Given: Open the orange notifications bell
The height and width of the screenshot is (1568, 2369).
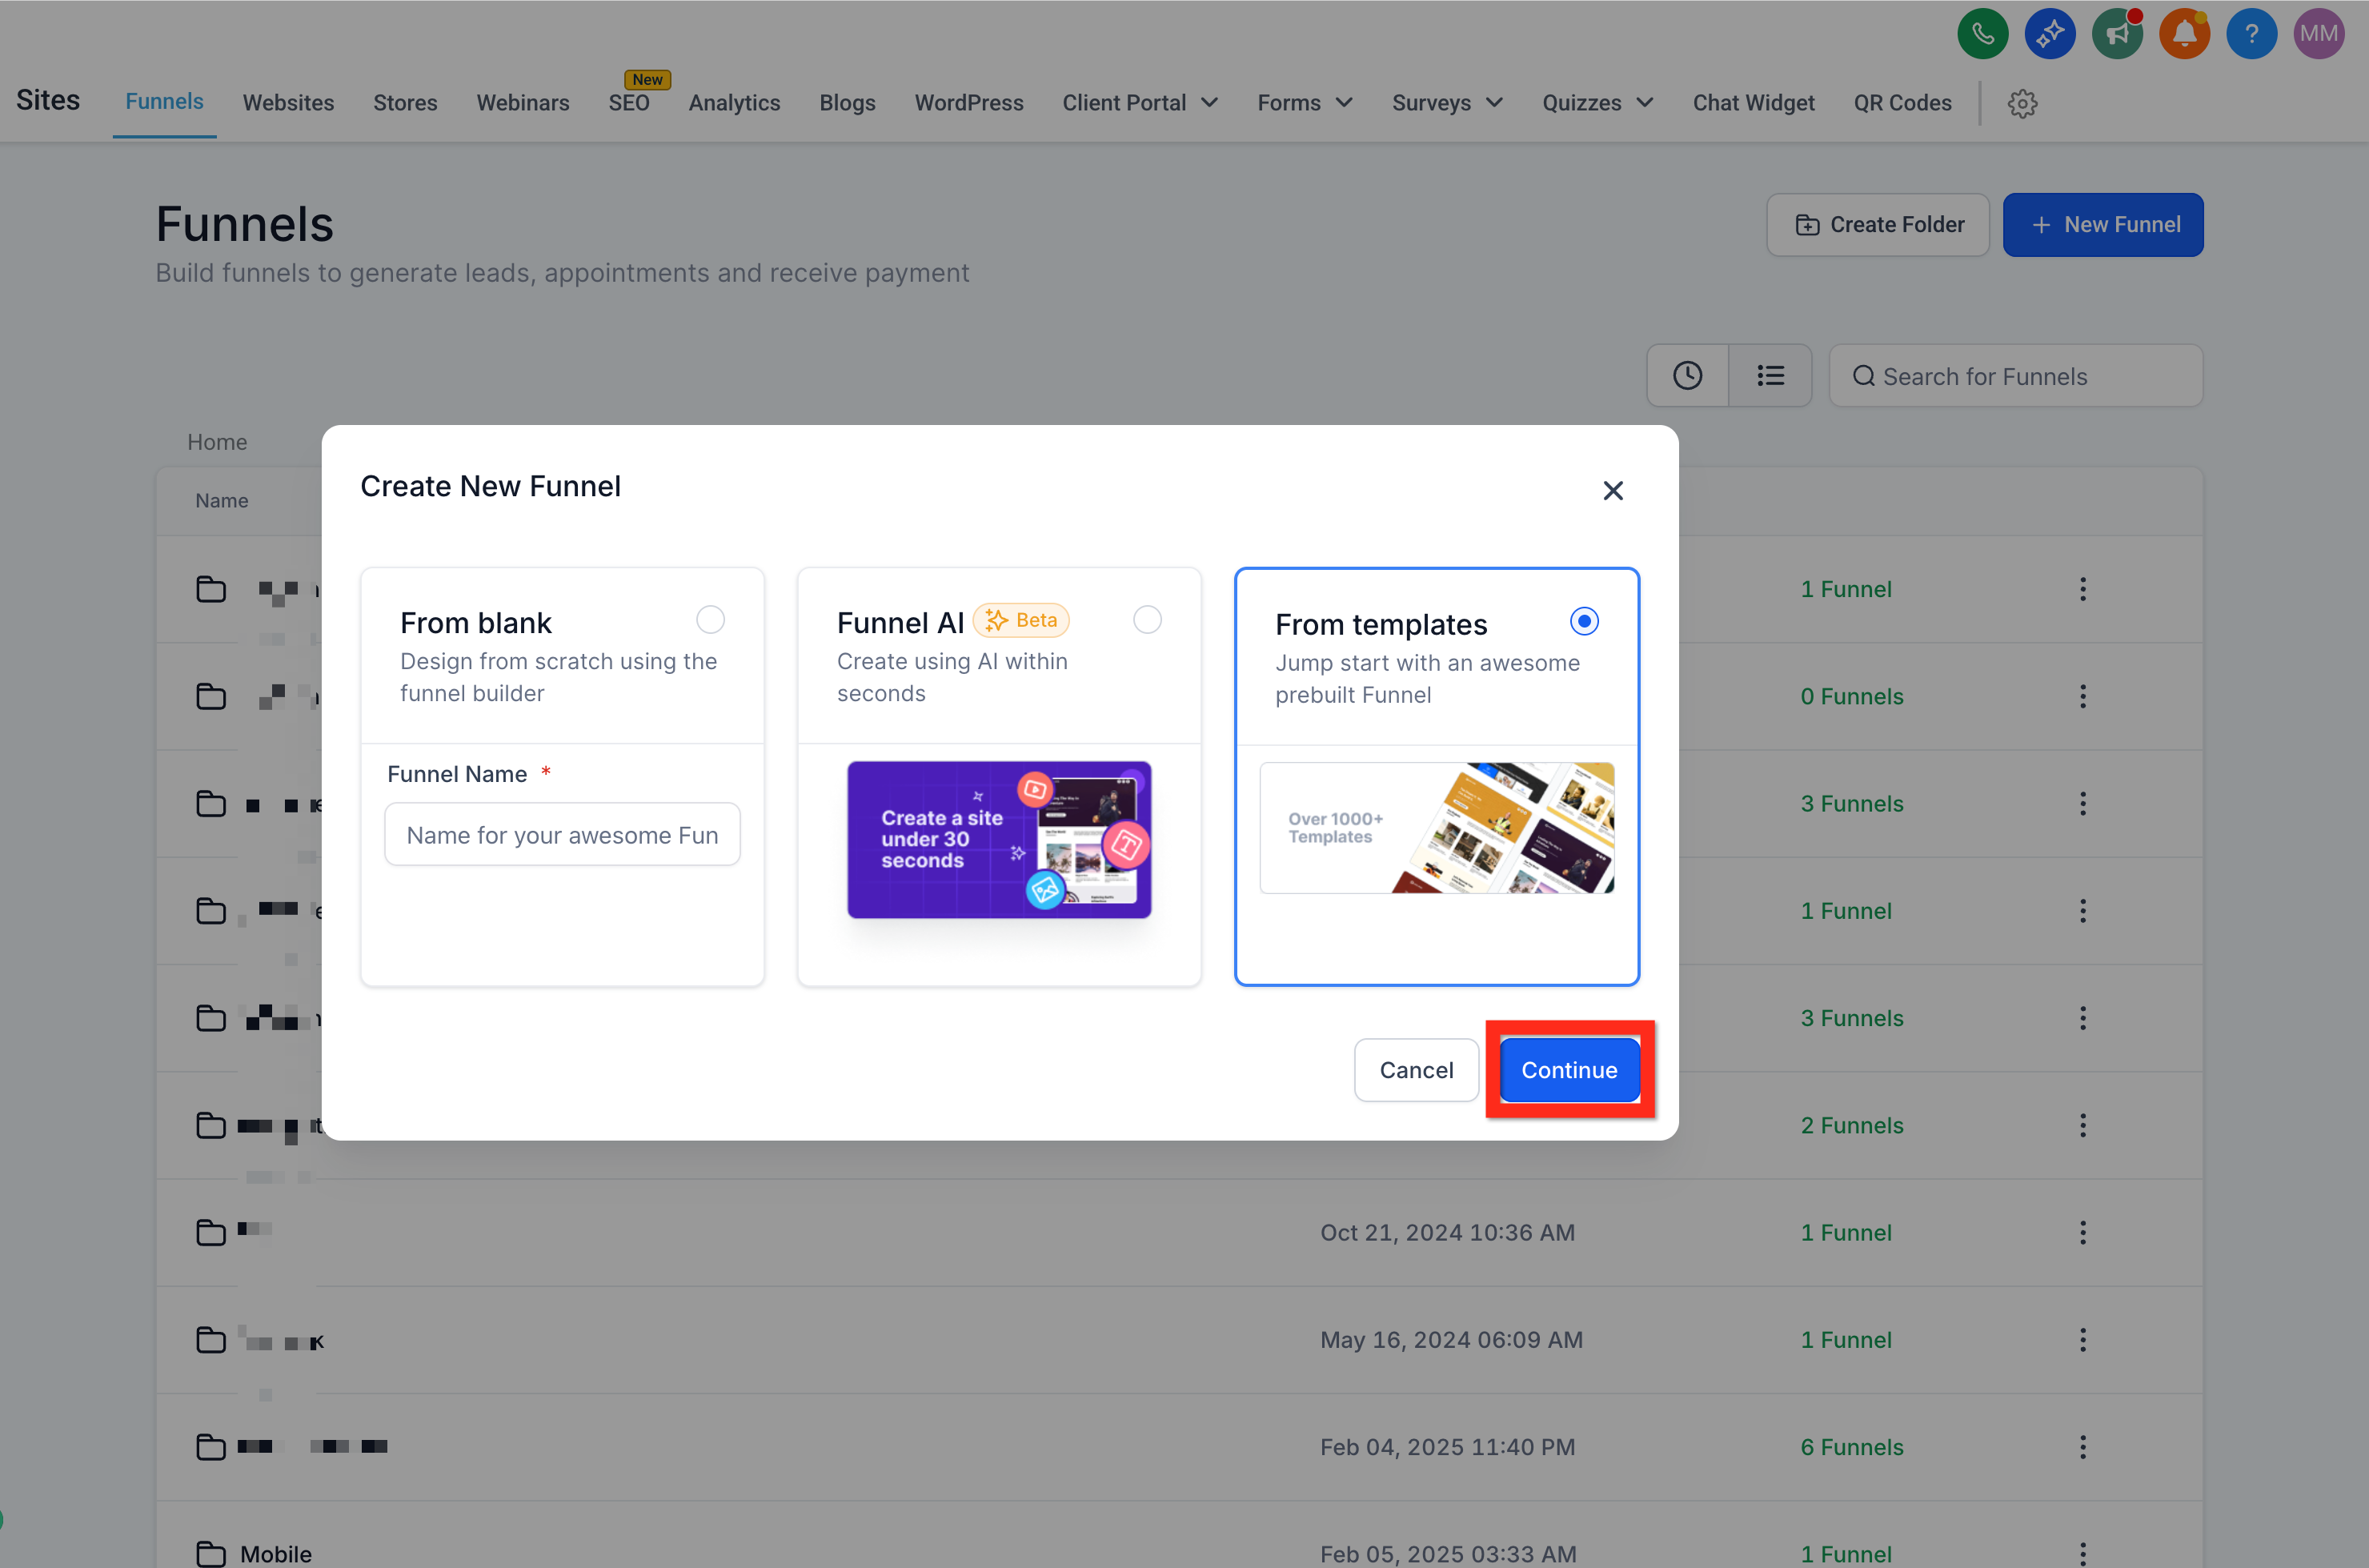Looking at the screenshot, I should pyautogui.click(x=2184, y=34).
